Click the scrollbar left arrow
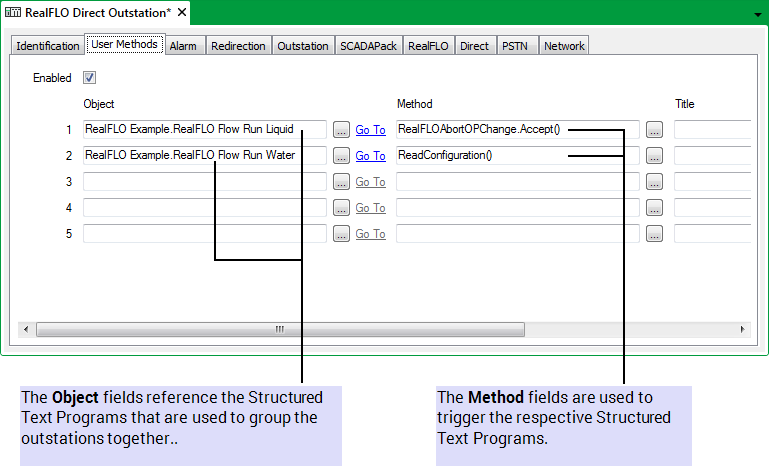The height and width of the screenshot is (476, 769). tap(26, 329)
